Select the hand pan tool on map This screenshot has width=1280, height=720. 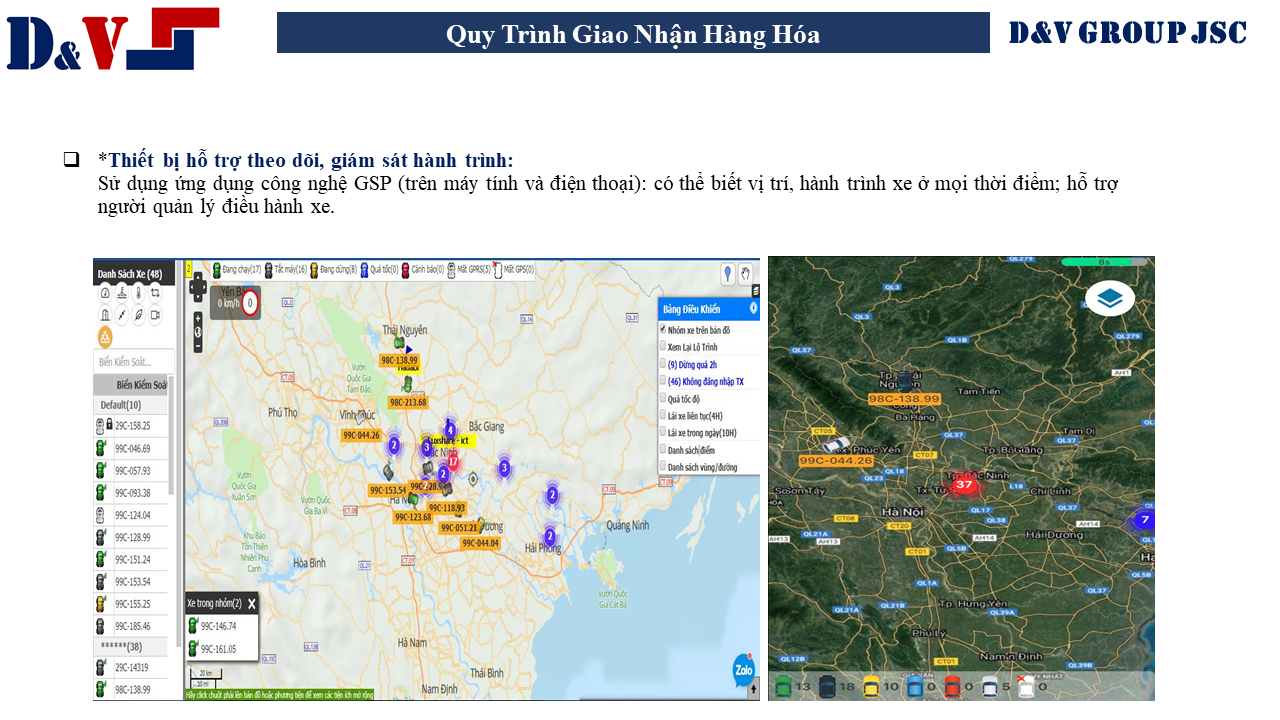(745, 273)
